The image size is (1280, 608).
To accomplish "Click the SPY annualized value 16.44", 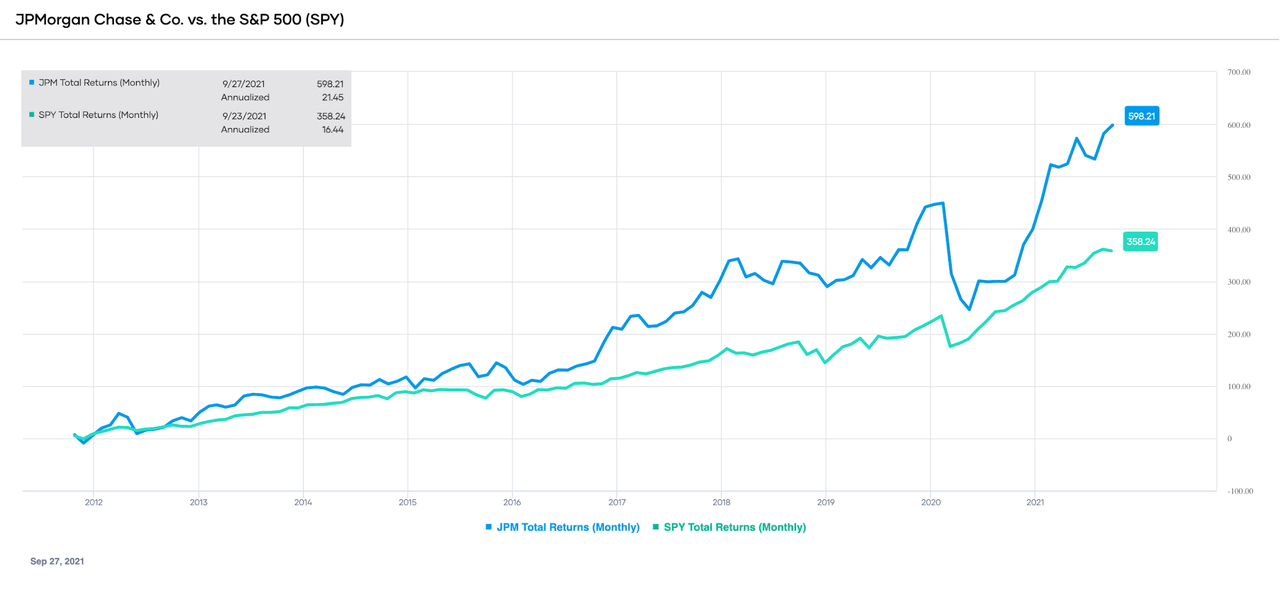I will pos(333,130).
